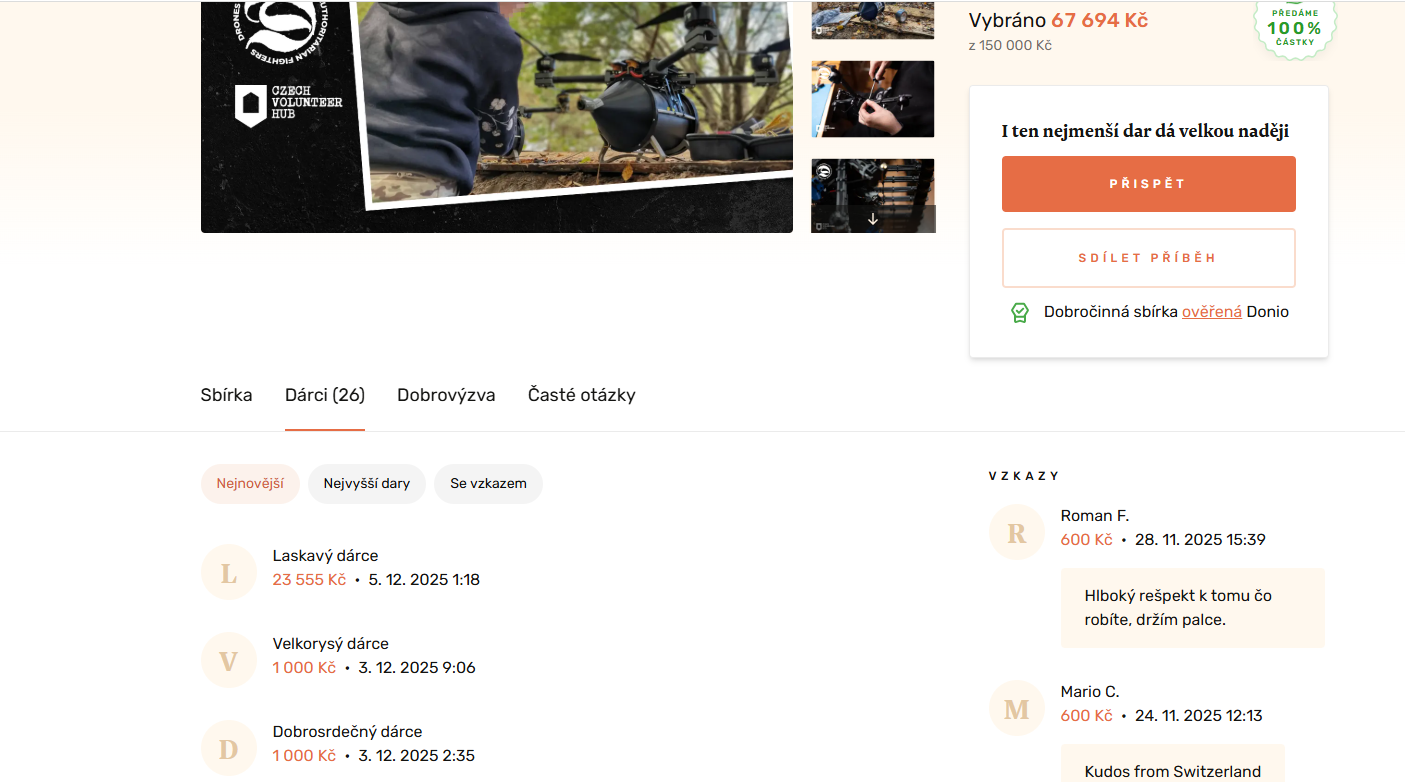Click the 100% částky badge

(1294, 27)
